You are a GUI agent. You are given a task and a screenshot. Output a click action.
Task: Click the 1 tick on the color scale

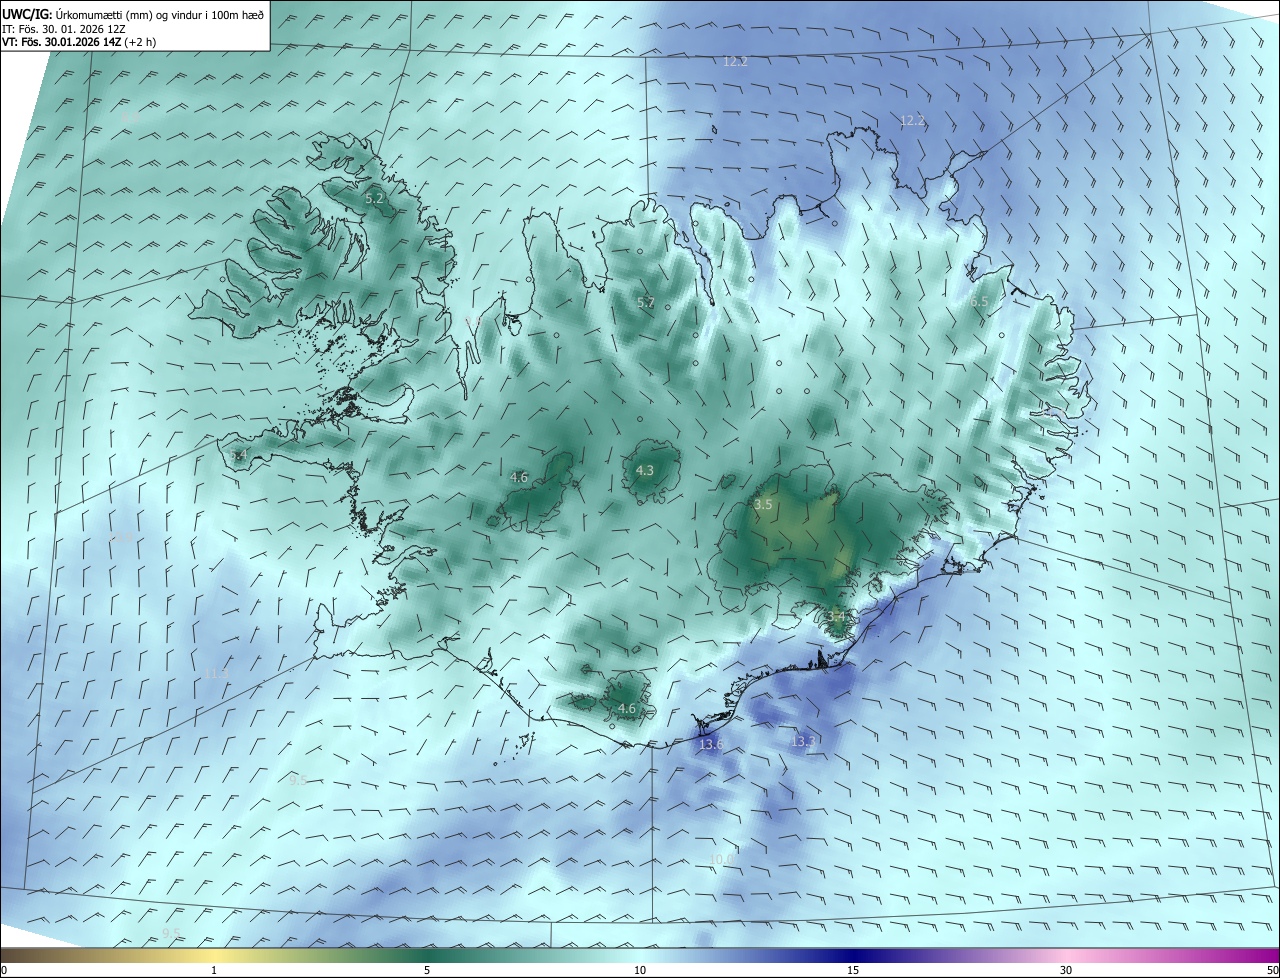point(214,970)
